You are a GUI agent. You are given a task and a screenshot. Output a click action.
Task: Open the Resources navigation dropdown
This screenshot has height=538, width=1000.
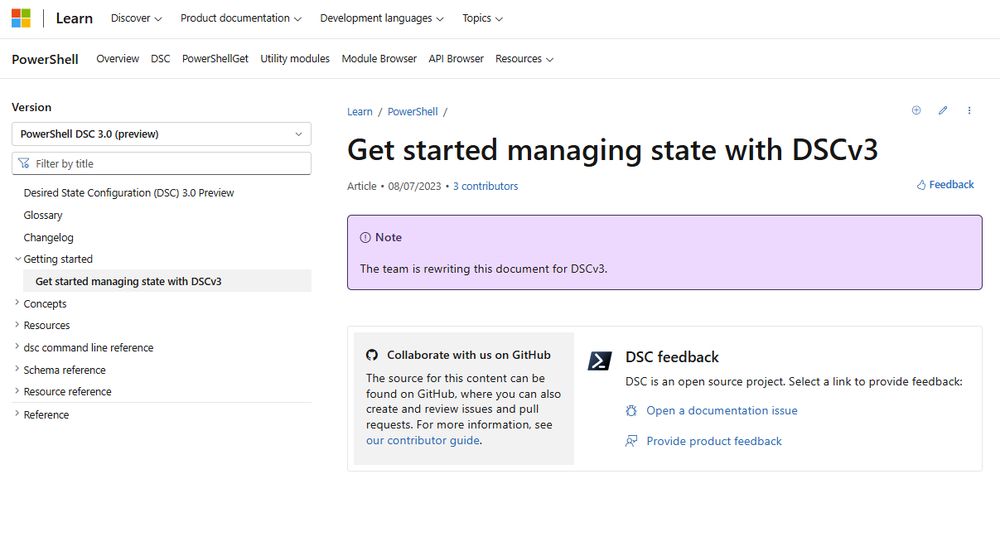(524, 59)
